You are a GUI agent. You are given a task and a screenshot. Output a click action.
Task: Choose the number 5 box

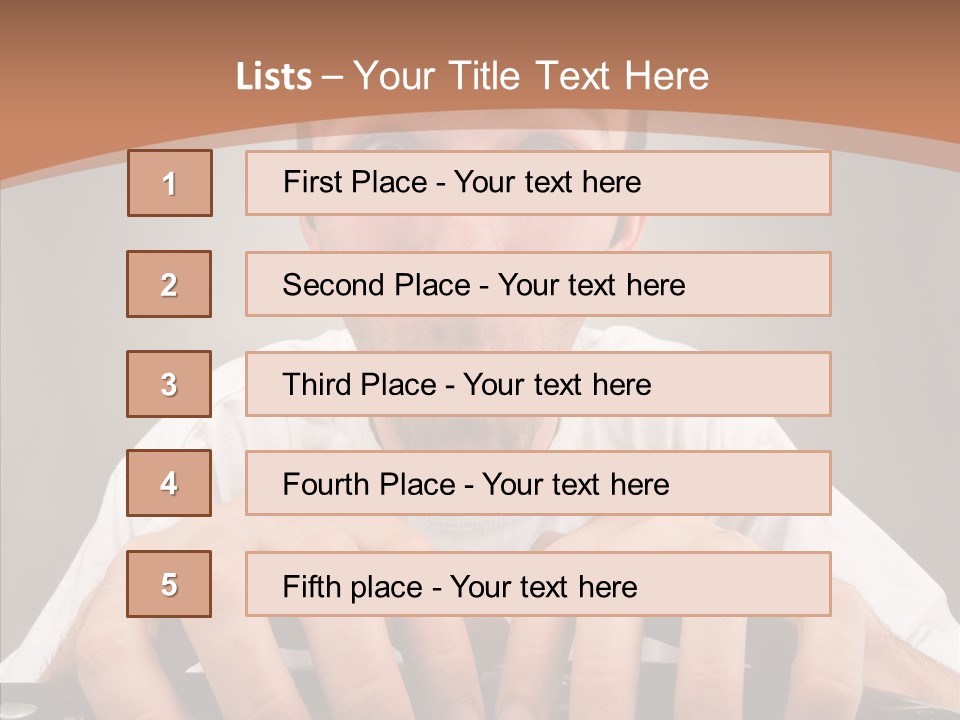click(x=169, y=584)
